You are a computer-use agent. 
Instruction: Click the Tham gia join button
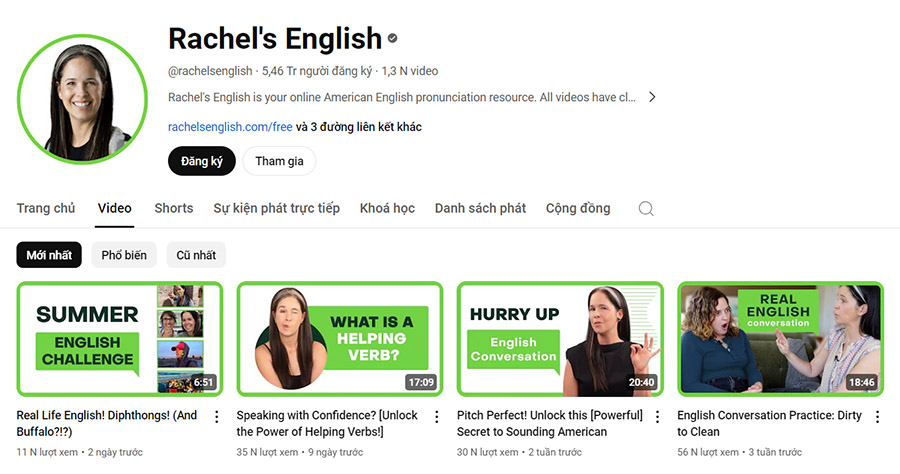coord(280,161)
